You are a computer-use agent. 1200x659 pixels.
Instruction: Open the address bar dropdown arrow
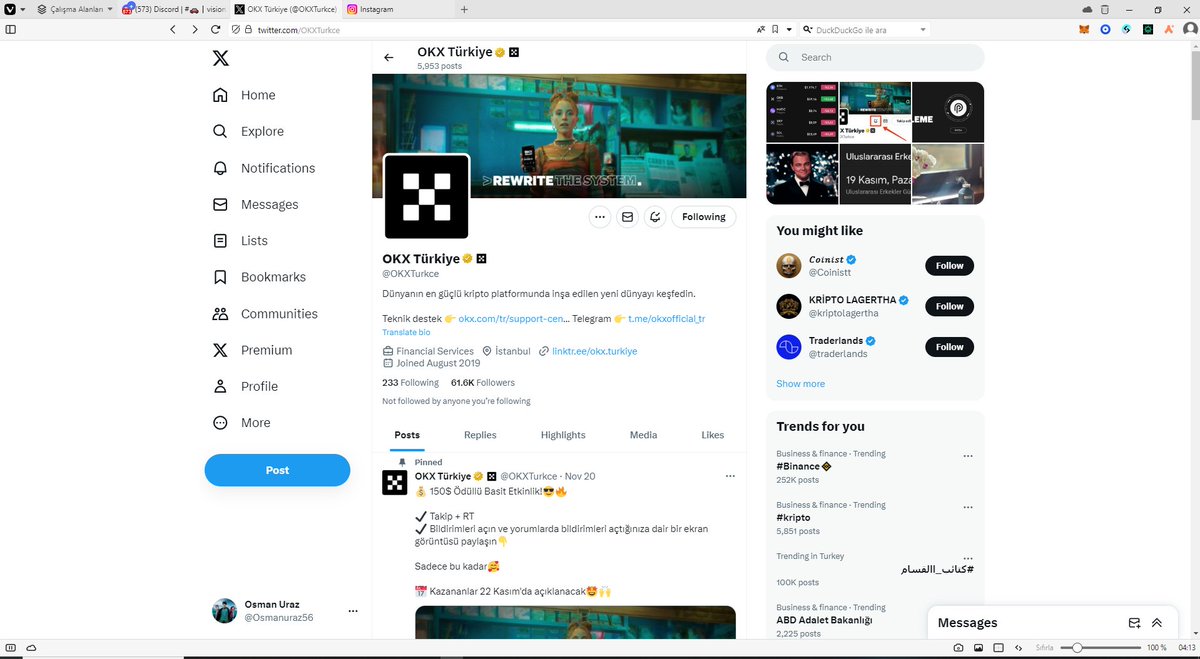click(x=790, y=30)
